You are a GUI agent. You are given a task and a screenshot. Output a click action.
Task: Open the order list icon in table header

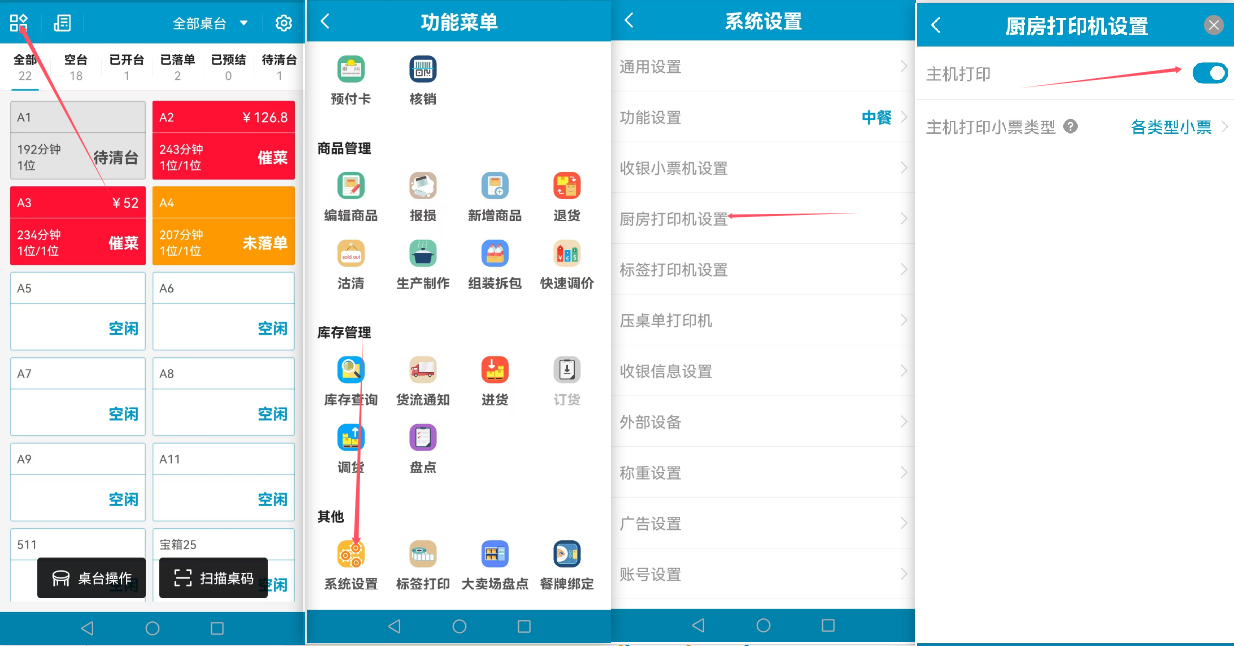click(x=62, y=22)
